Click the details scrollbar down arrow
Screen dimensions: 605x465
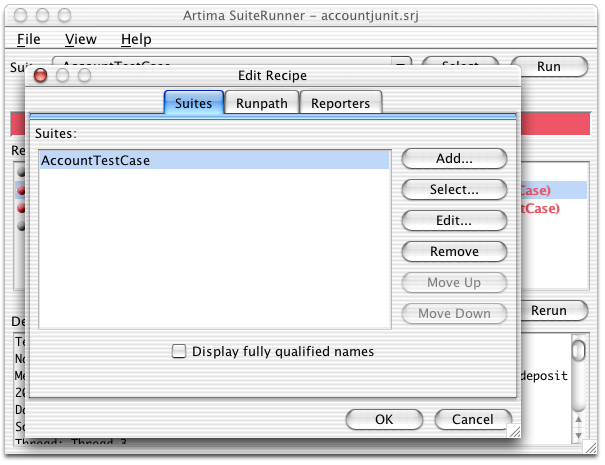pos(578,435)
